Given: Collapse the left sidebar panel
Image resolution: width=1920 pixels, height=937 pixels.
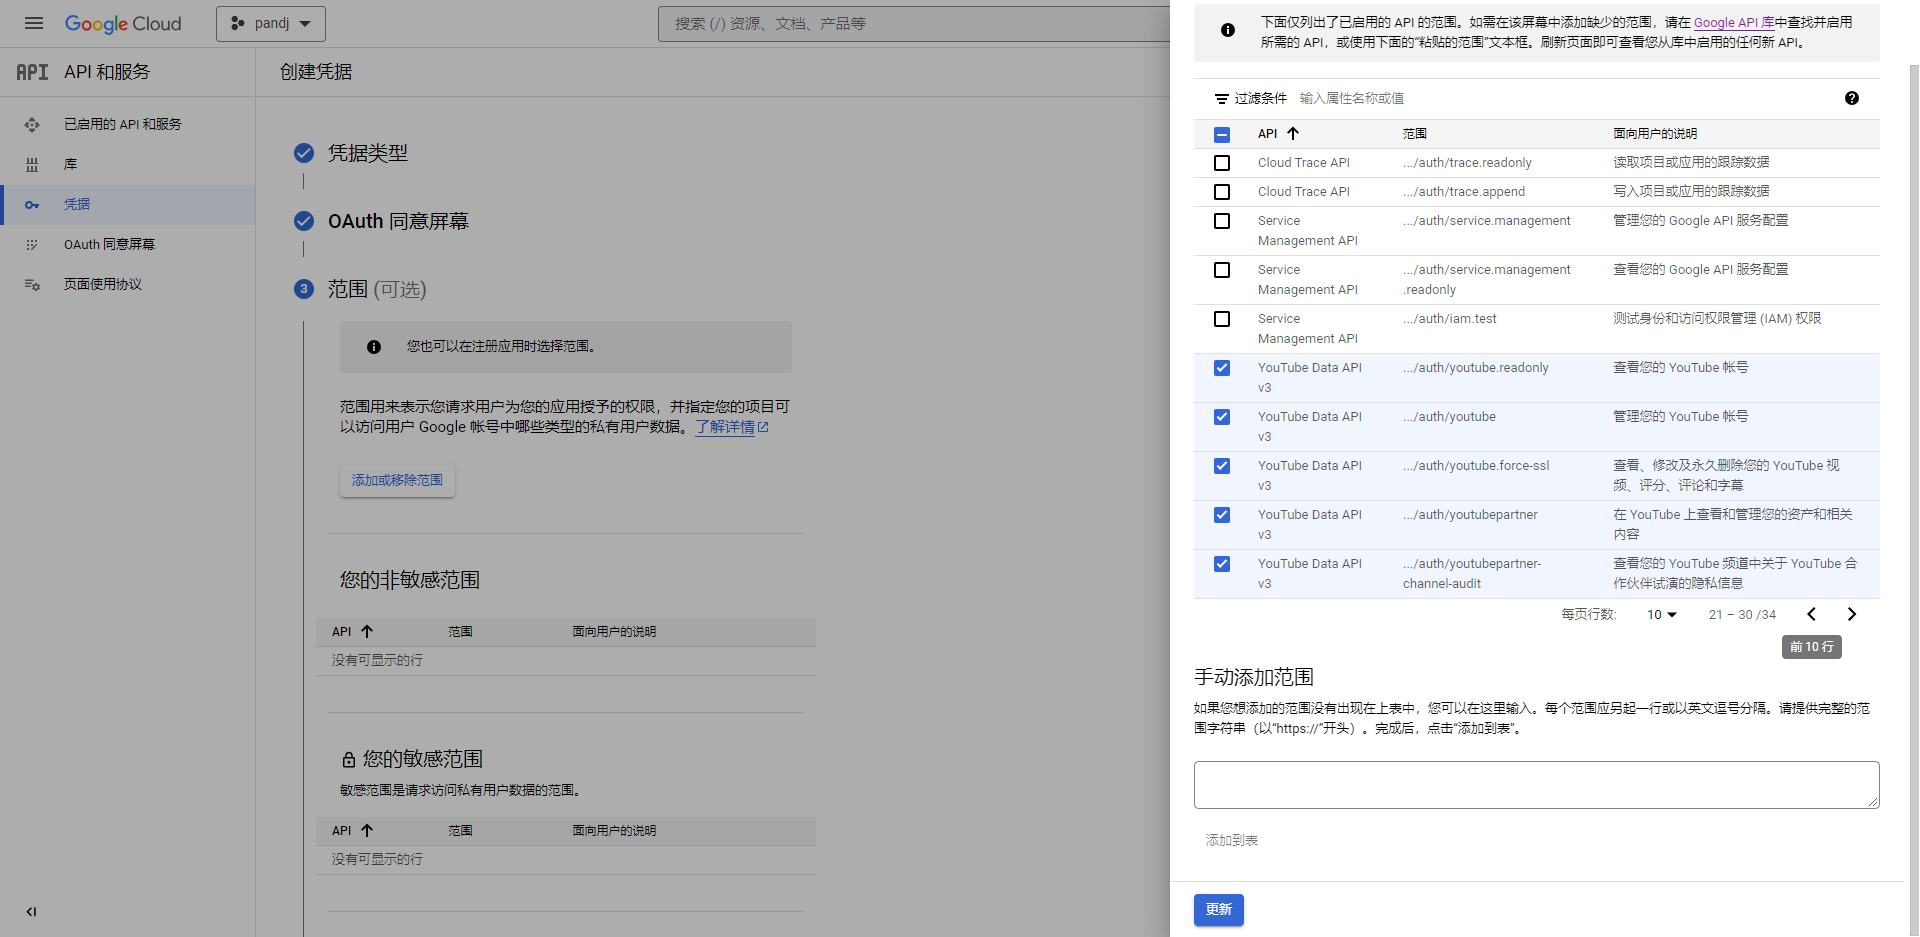Looking at the screenshot, I should [31, 911].
